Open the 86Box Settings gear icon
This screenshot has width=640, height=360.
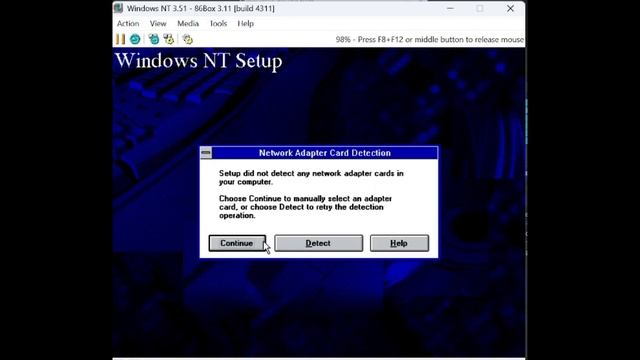(x=187, y=39)
